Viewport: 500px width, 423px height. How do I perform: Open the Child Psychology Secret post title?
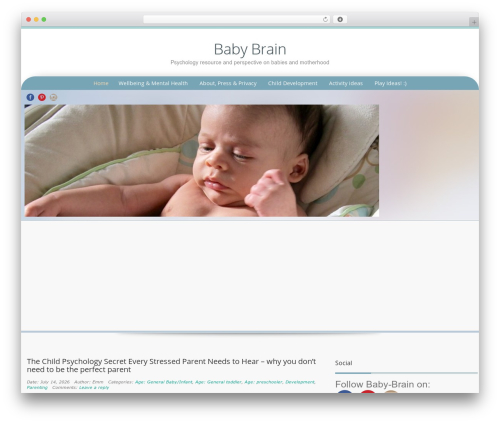coord(171,365)
